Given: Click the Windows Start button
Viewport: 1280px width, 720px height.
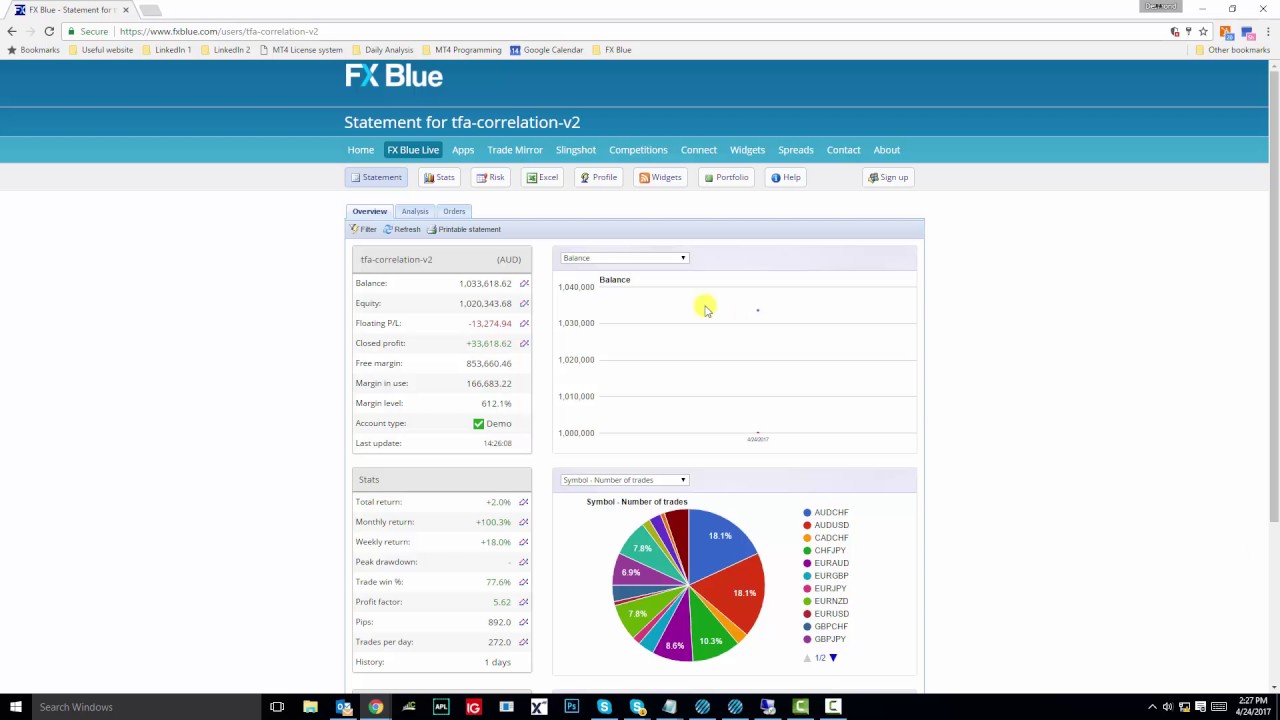Looking at the screenshot, I should 16,707.
